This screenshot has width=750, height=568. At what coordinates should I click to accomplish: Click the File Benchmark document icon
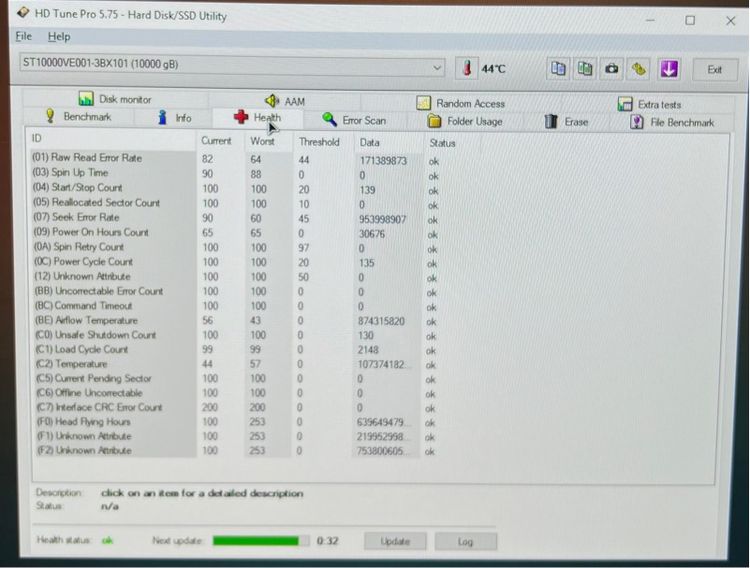[636, 123]
